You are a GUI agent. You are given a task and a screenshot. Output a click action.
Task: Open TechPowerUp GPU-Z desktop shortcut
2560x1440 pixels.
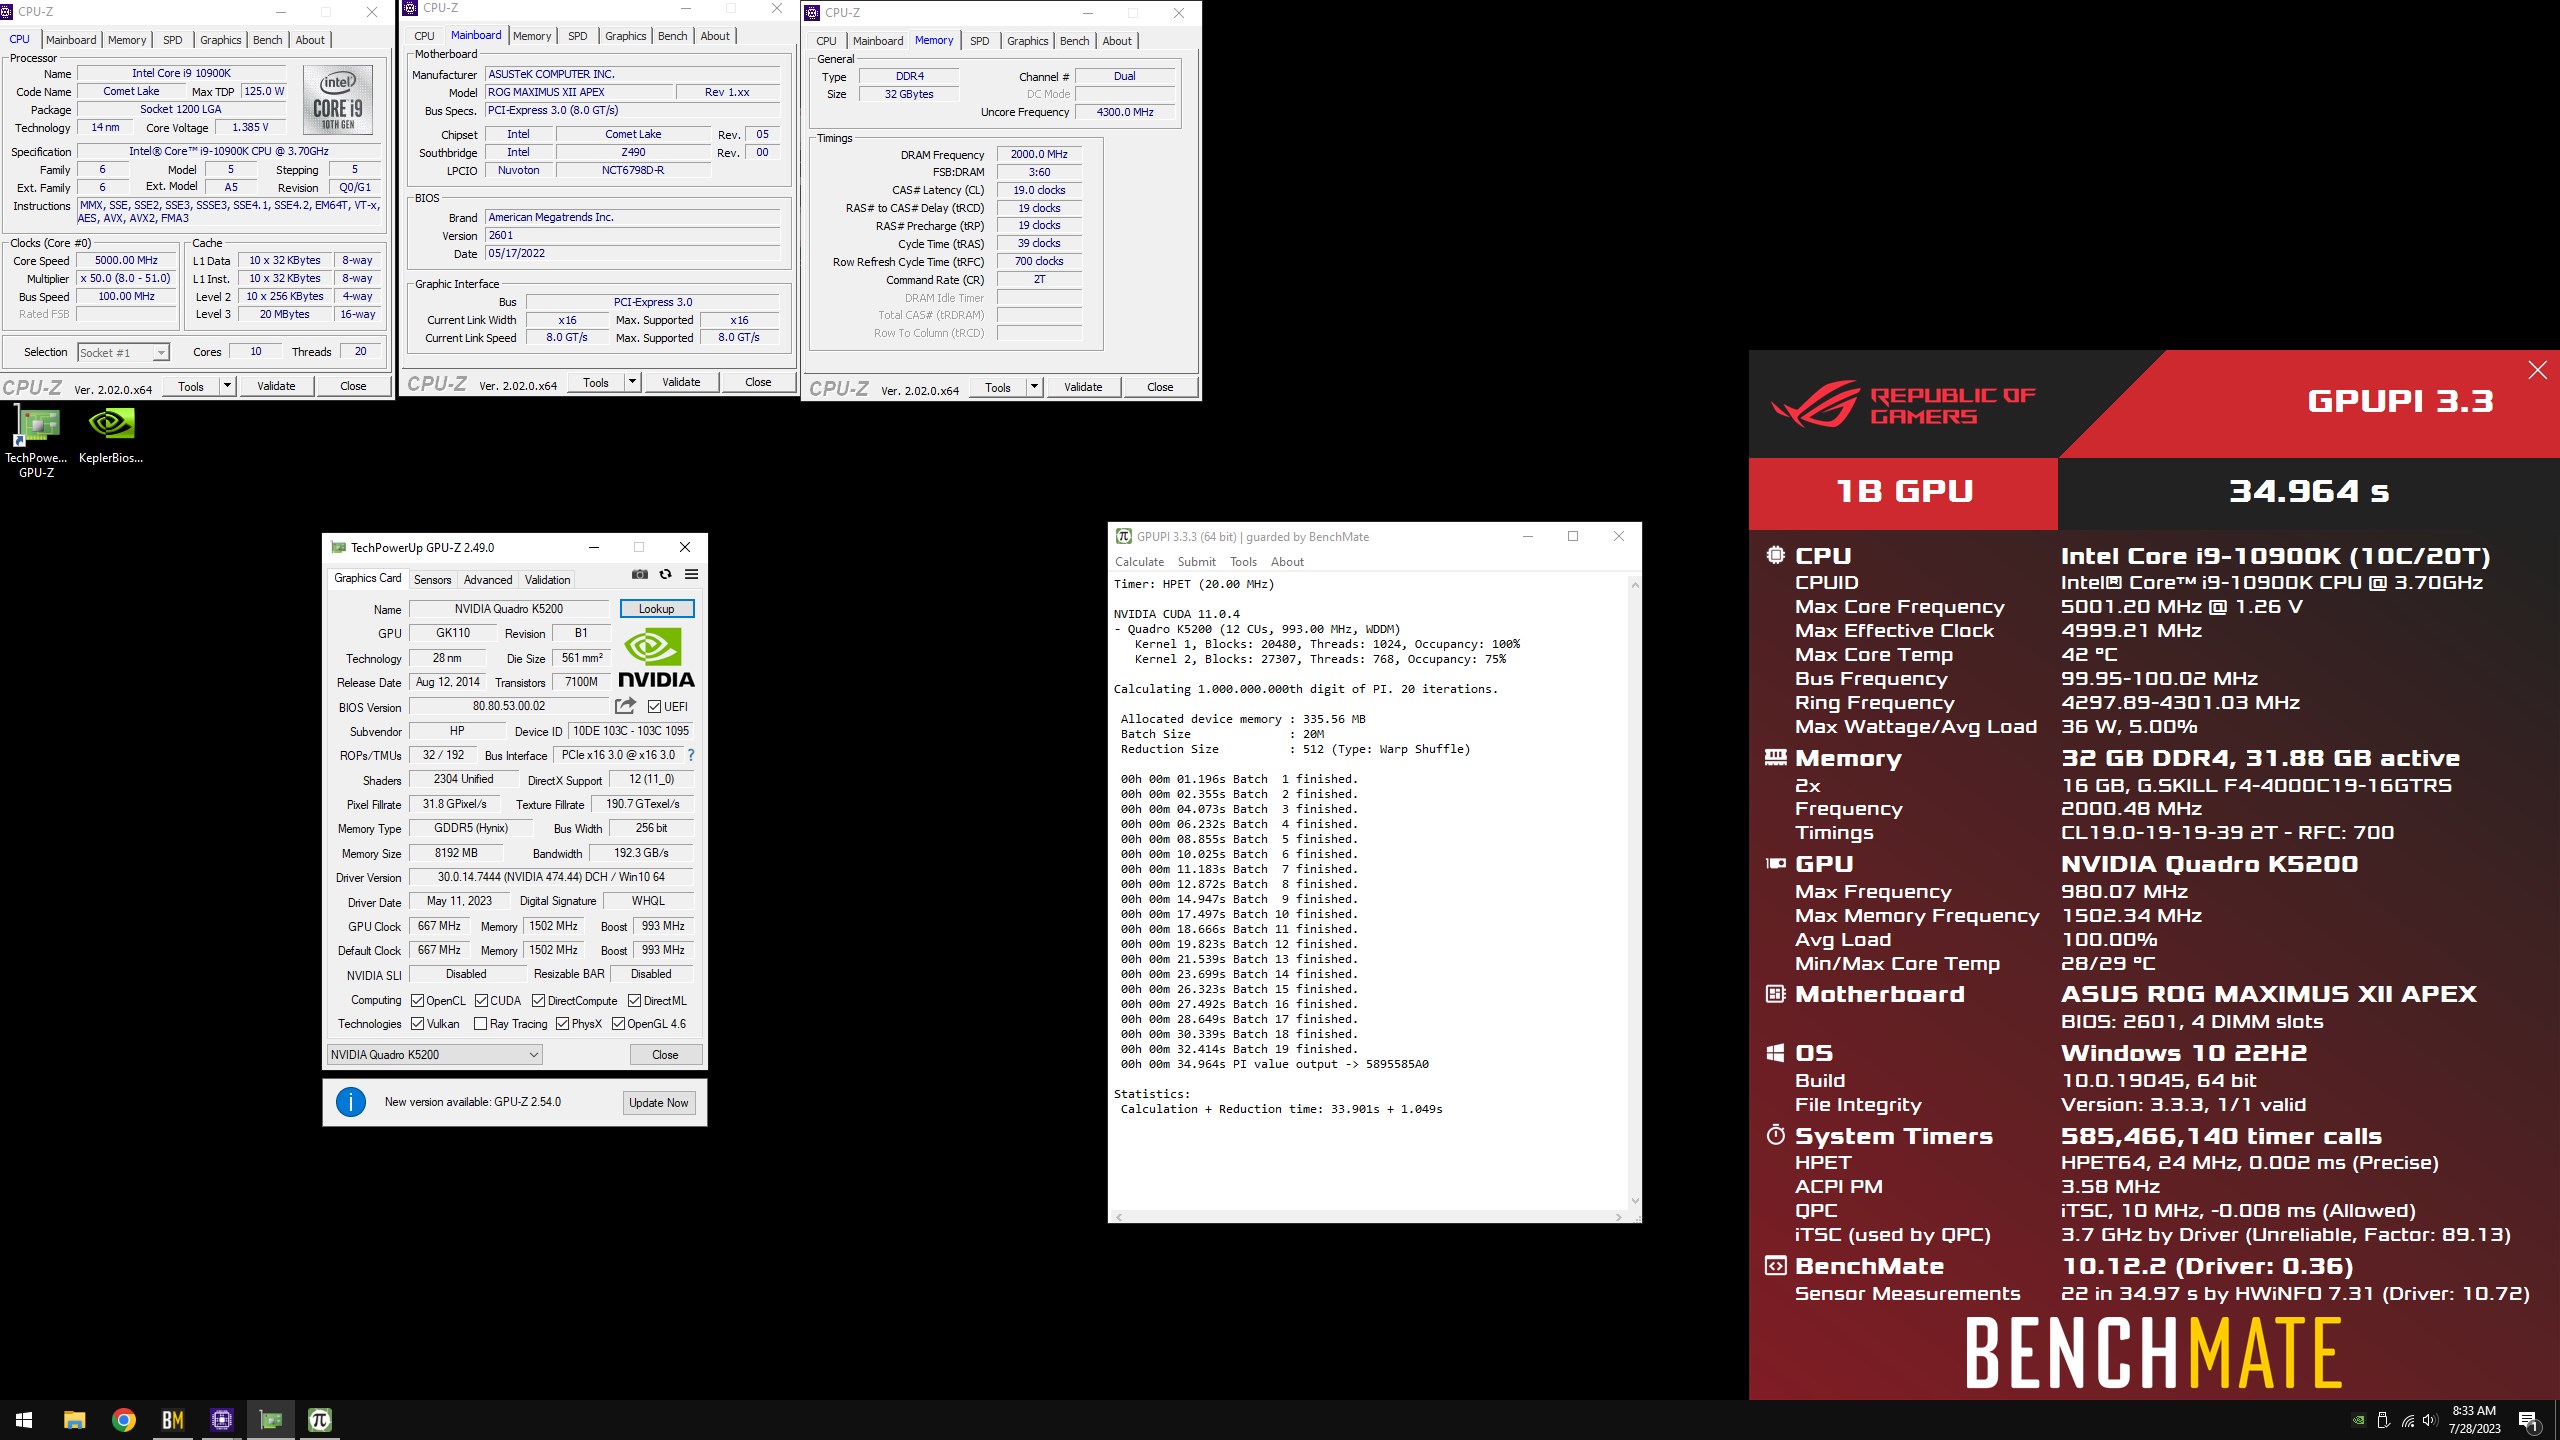pyautogui.click(x=37, y=441)
